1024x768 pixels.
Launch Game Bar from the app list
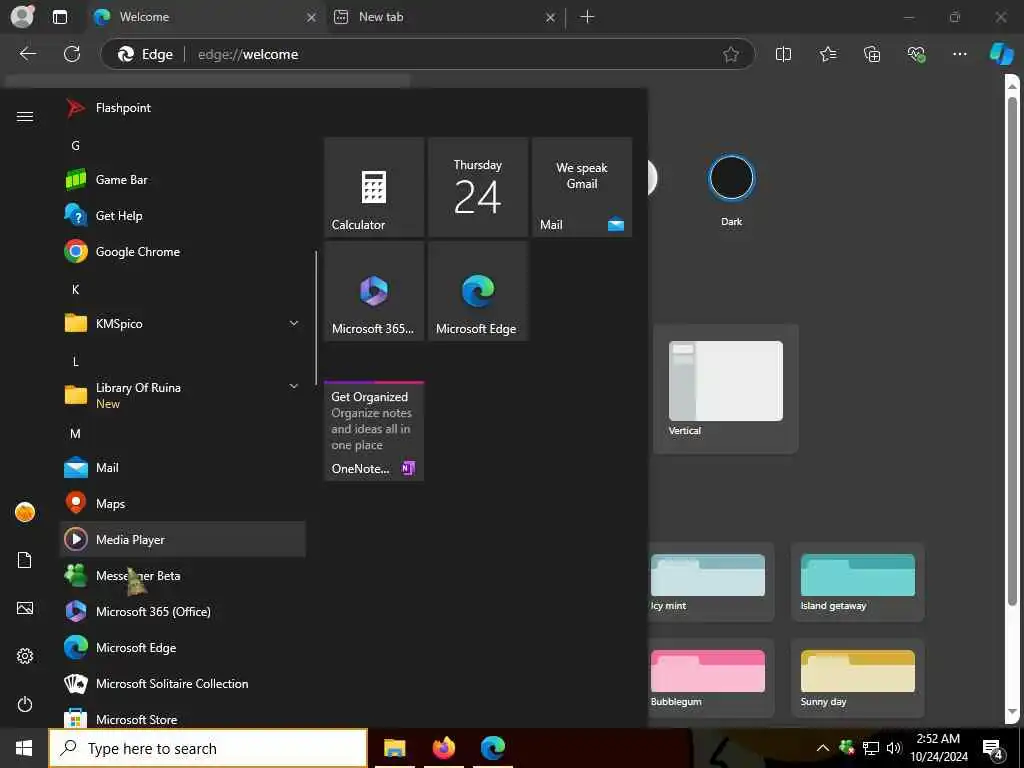coord(183,180)
